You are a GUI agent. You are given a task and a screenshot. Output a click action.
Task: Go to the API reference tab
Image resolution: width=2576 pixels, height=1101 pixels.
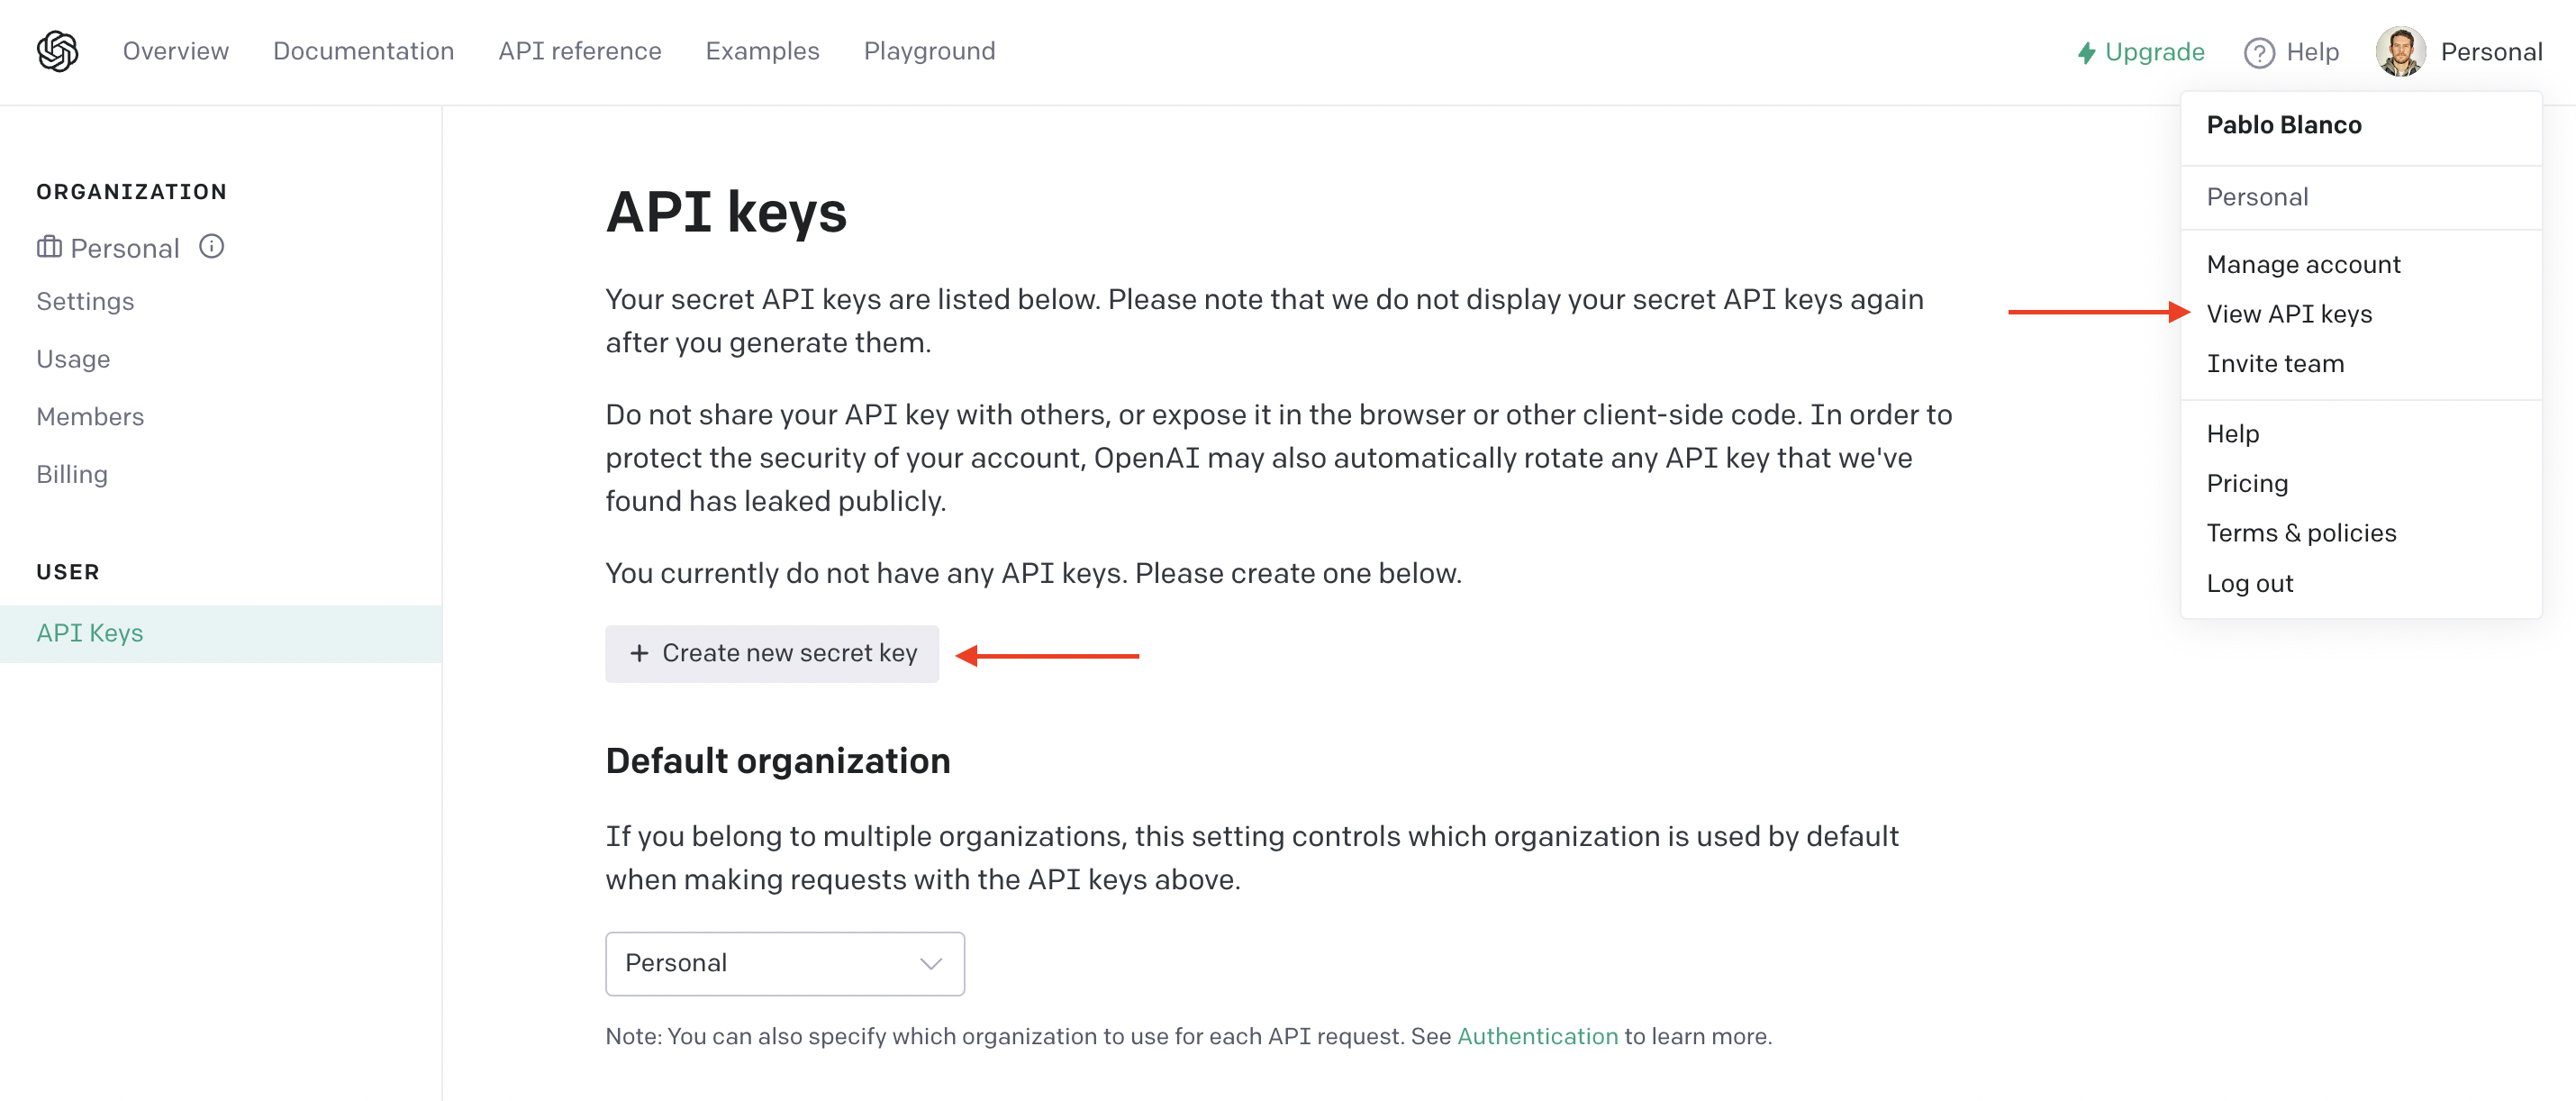tap(579, 51)
